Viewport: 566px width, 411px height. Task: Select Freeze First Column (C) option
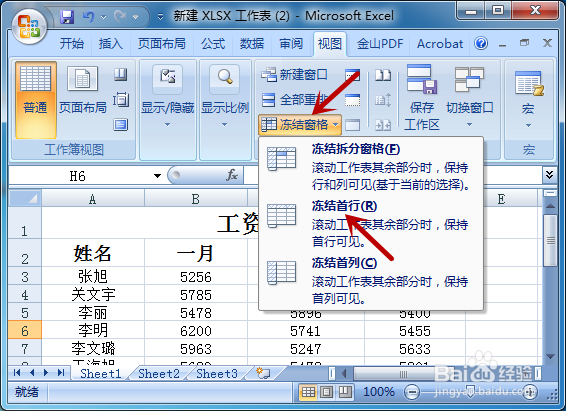point(371,281)
